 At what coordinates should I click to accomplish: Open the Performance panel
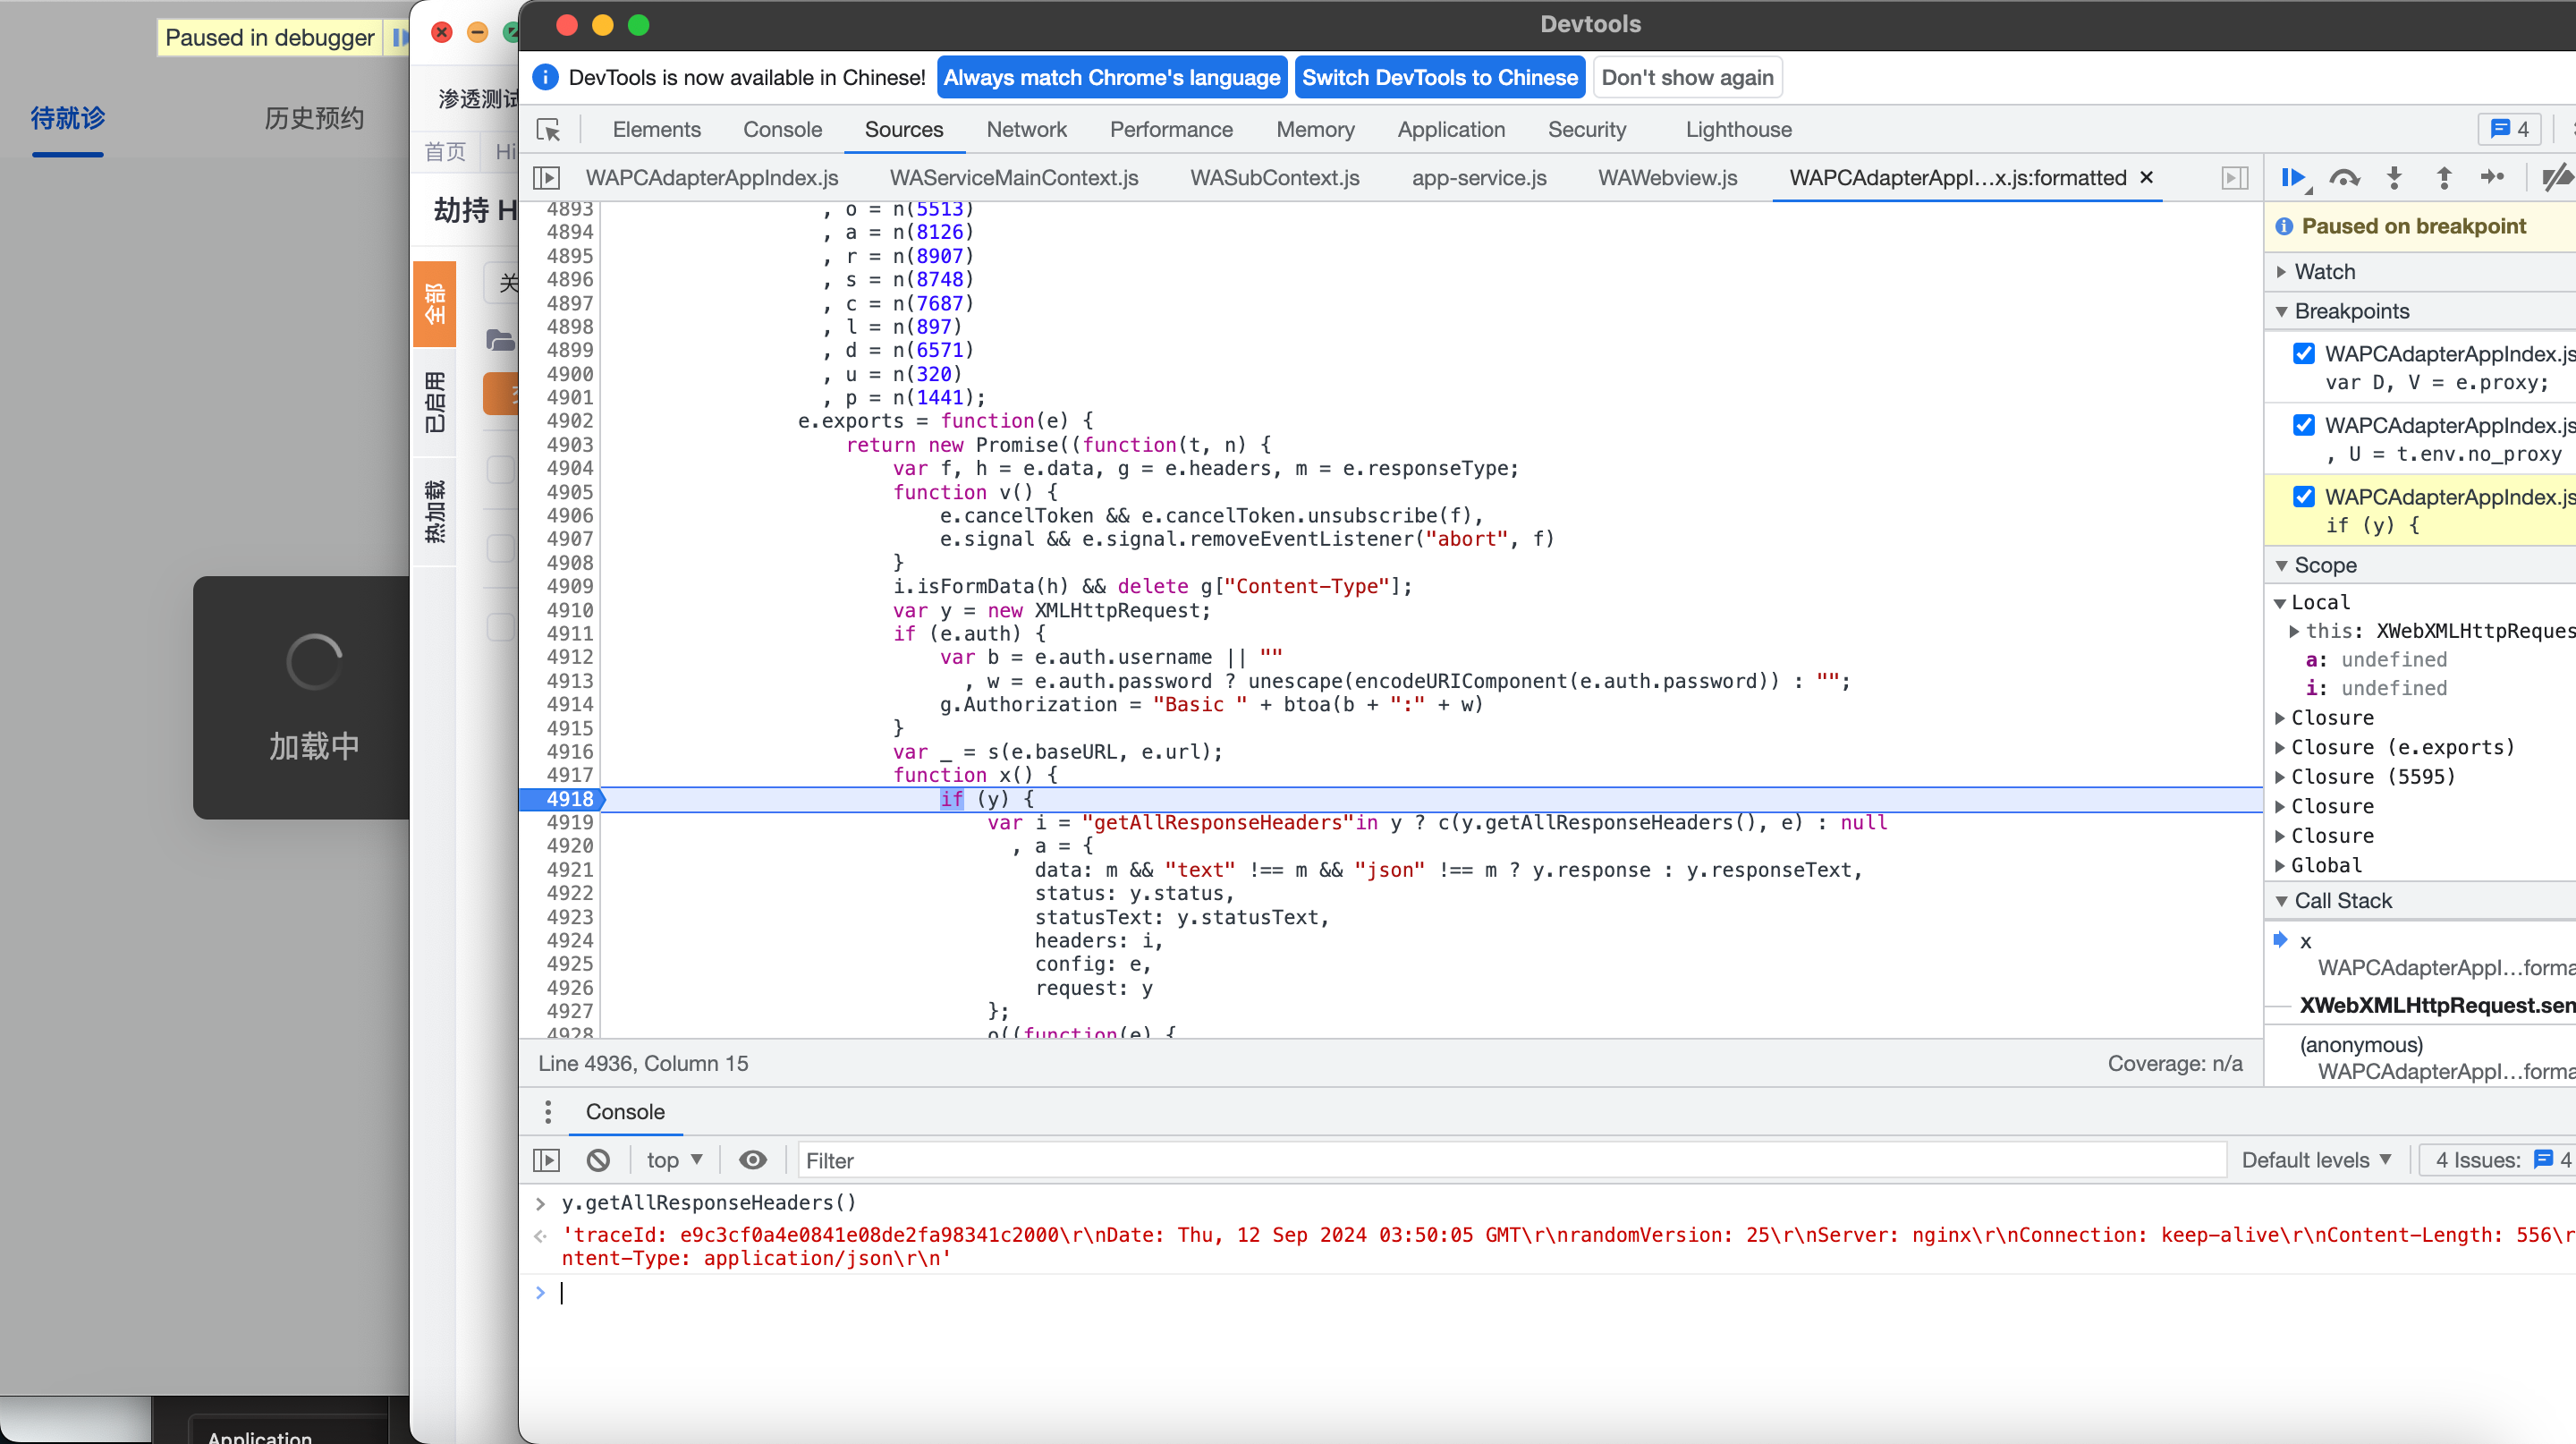coord(1171,129)
